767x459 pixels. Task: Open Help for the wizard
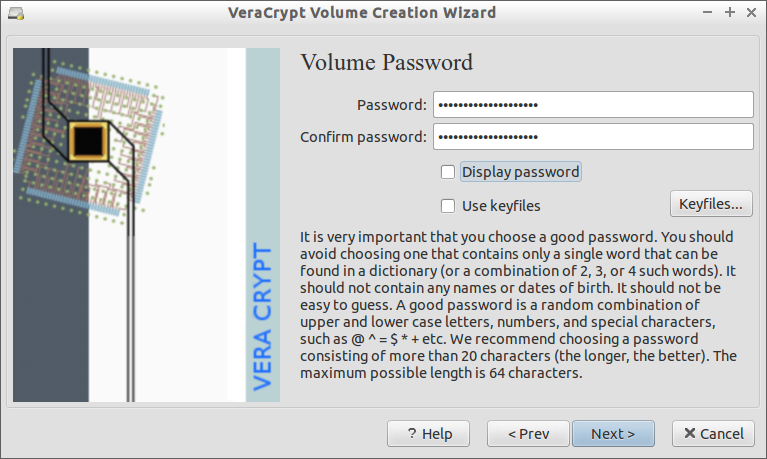pos(429,434)
